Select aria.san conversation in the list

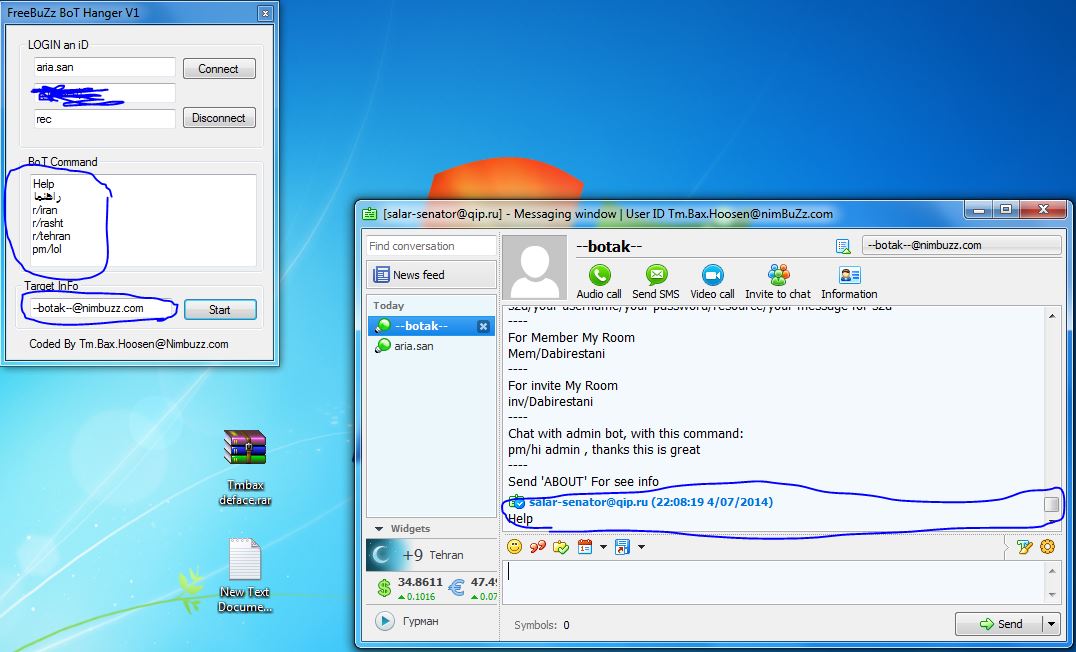click(432, 346)
